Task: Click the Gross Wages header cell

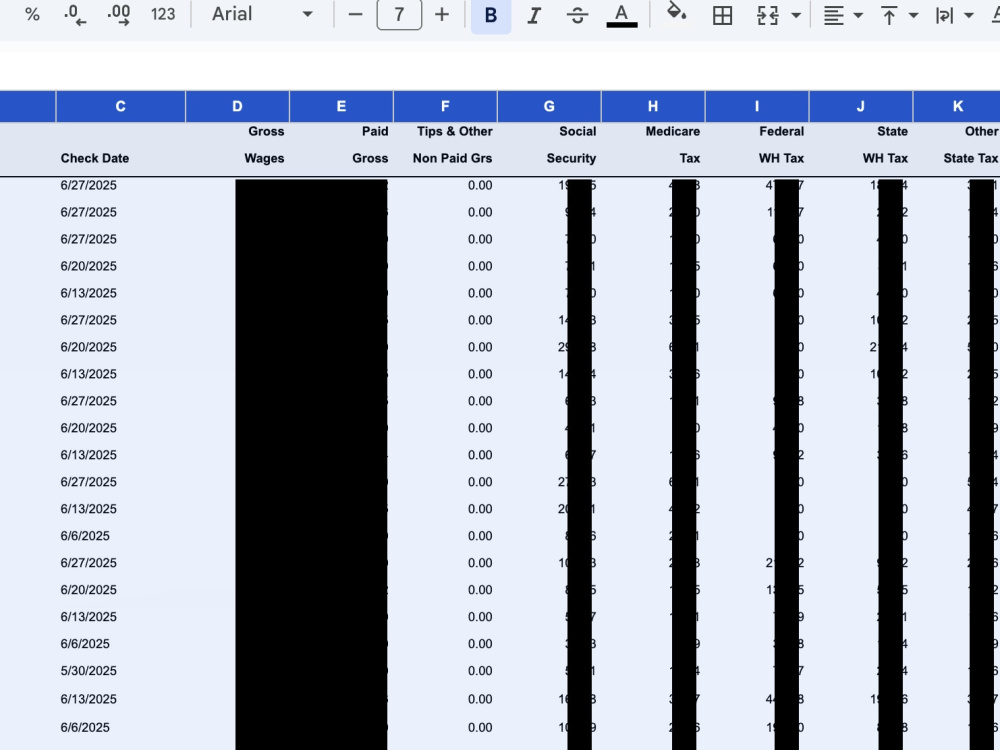Action: 237,149
